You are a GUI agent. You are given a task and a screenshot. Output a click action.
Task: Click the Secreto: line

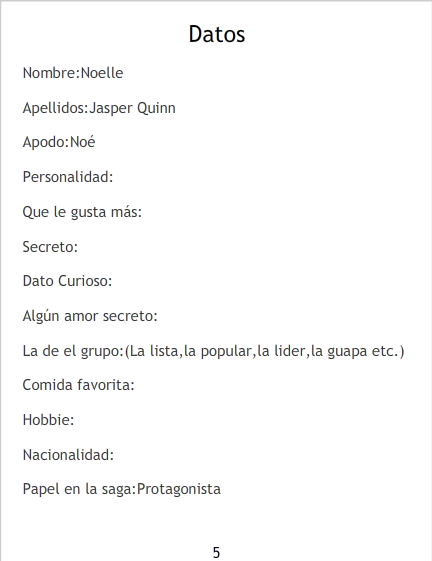coord(50,247)
